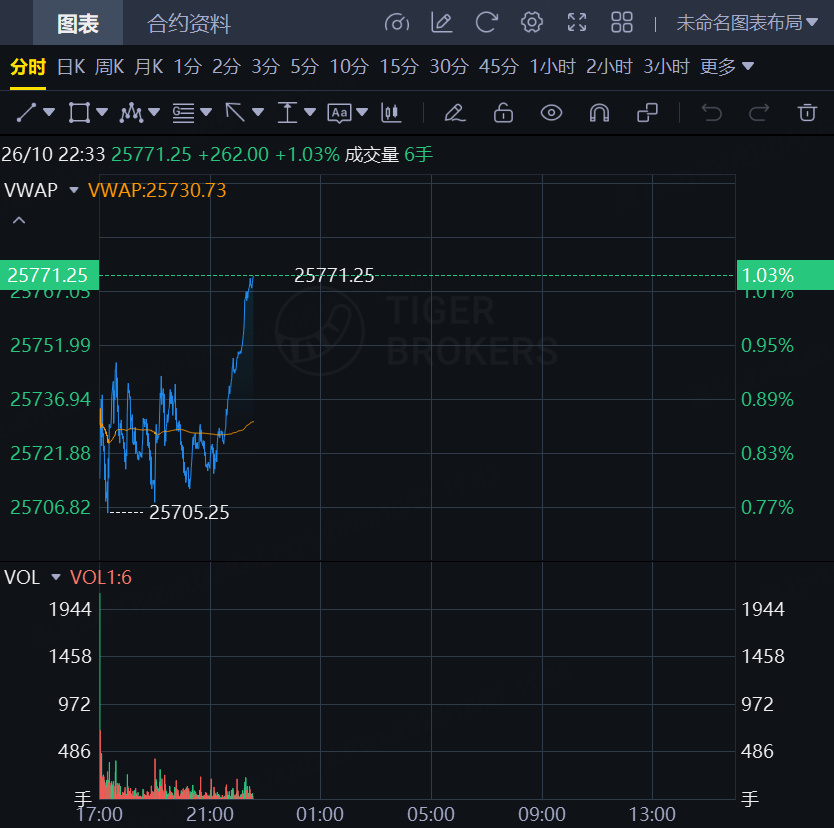This screenshot has height=828, width=834.
Task: Open line tool dropdown arrow
Action: coord(49,112)
